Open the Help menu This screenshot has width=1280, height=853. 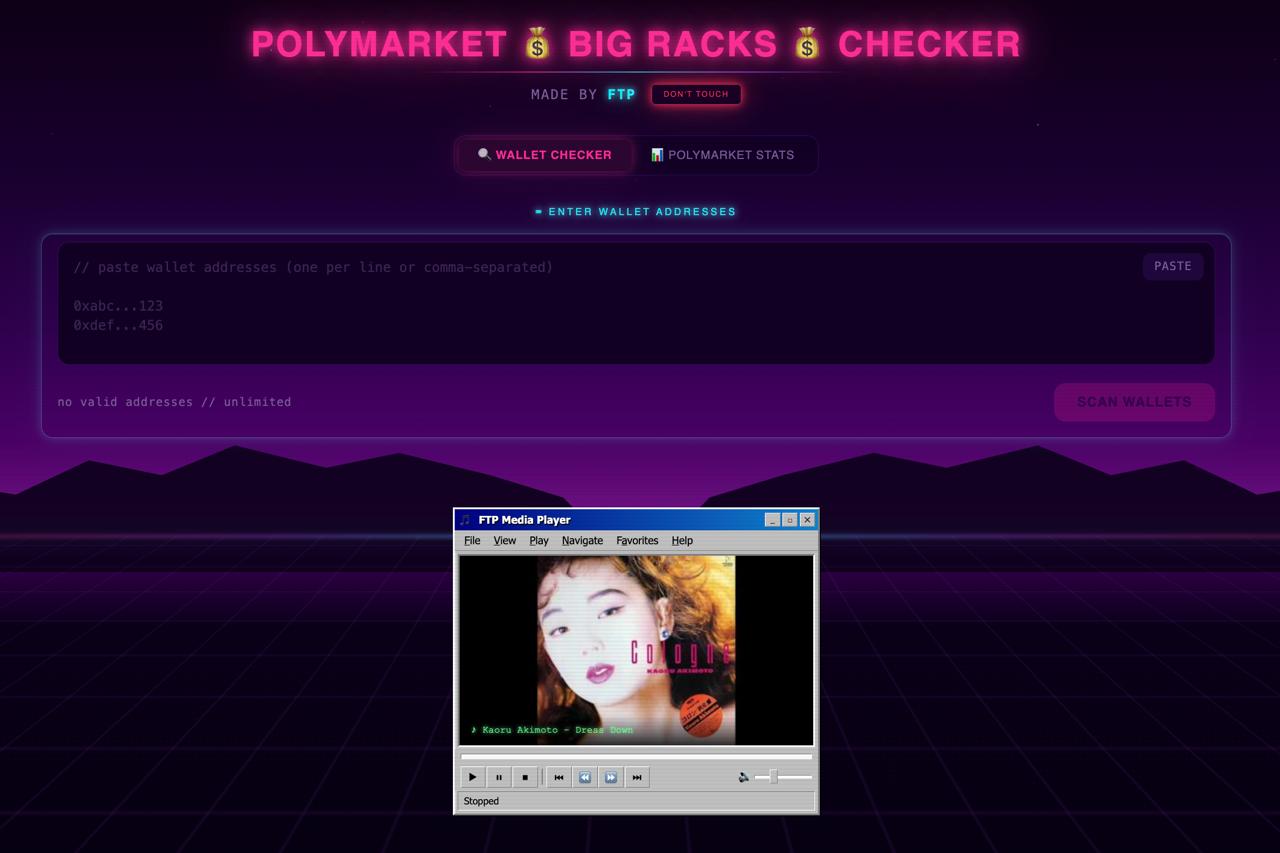(x=682, y=541)
